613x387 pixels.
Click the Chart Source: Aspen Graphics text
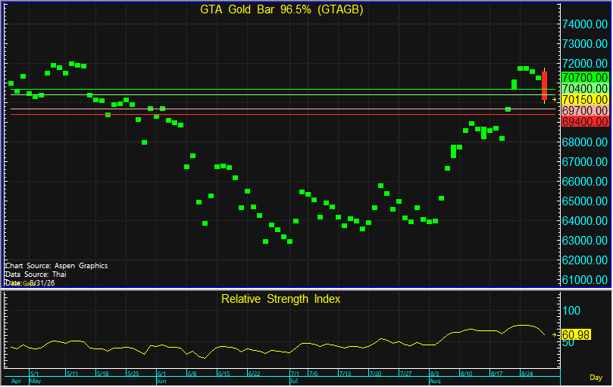(x=56, y=265)
